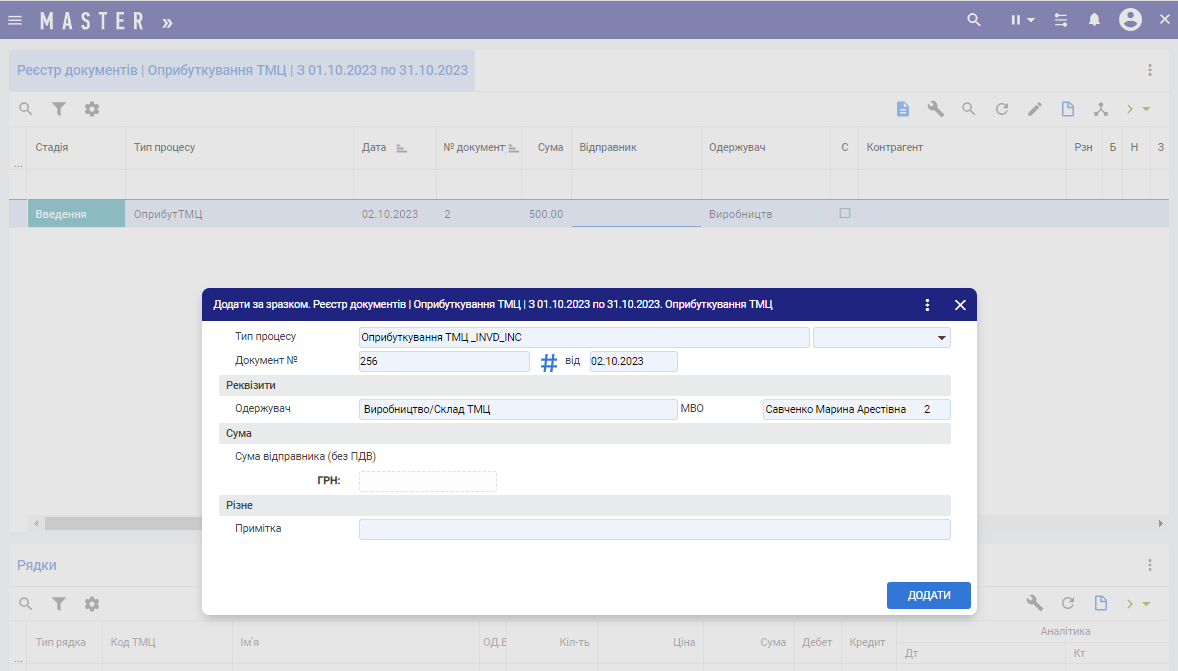Viewport: 1178px width, 671px height.
Task: Click the ДОДАТИ button
Action: click(x=928, y=595)
